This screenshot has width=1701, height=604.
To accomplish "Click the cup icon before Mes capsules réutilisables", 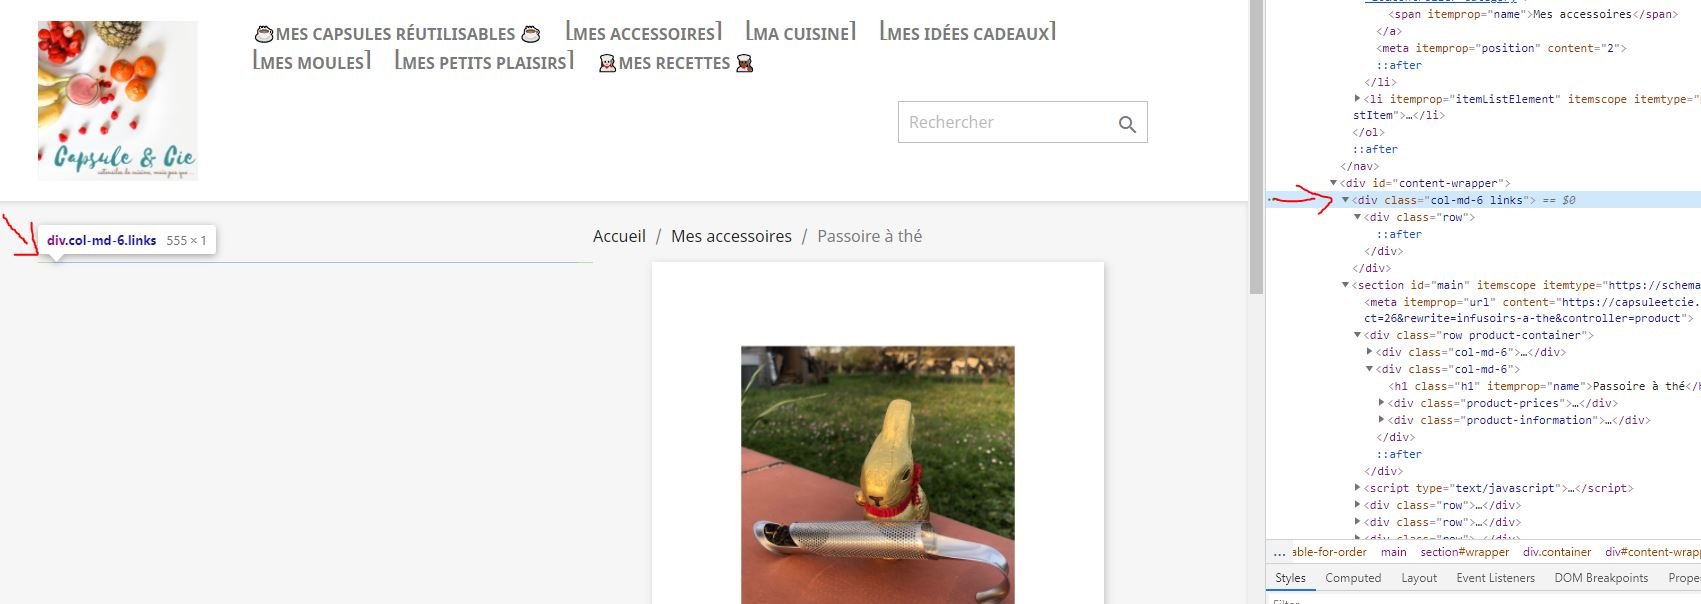I will [x=264, y=34].
